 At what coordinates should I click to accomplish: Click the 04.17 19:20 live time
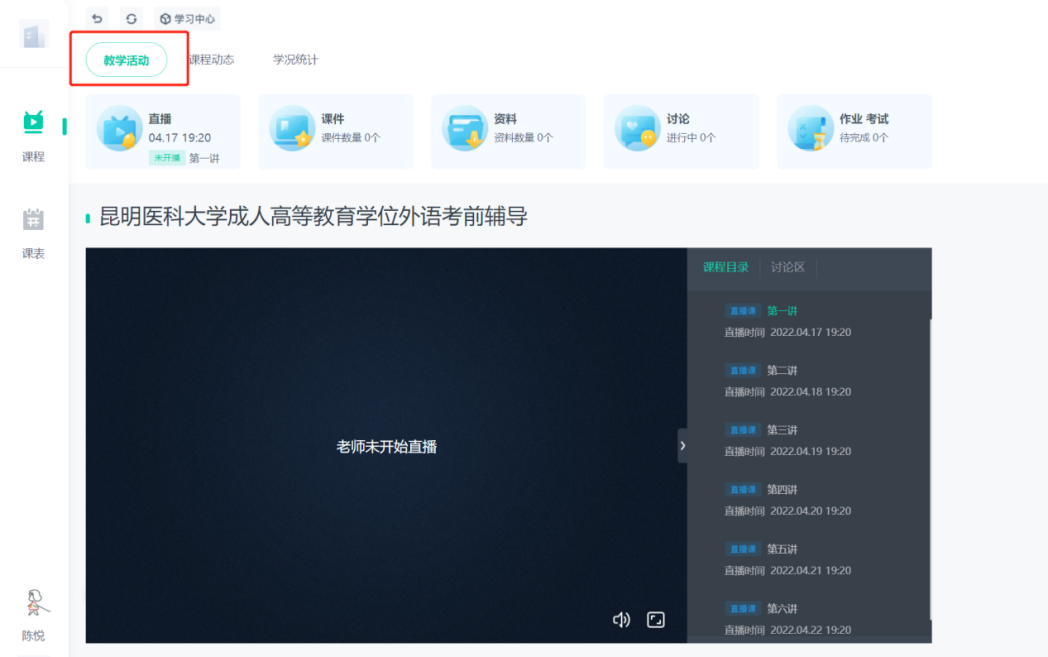(x=180, y=138)
